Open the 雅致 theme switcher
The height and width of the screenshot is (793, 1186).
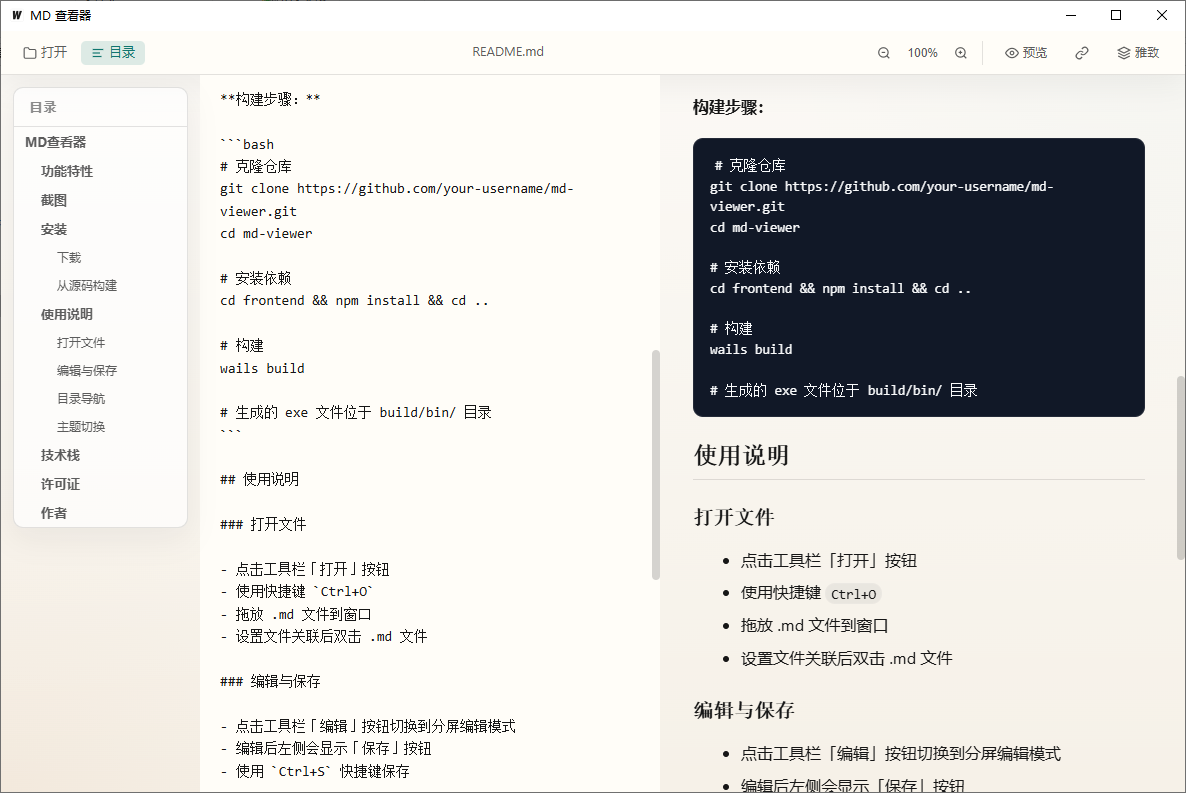click(1138, 53)
